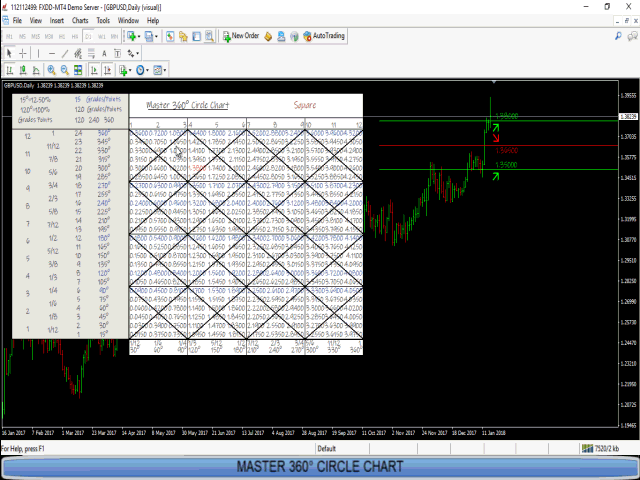Switch to the D1 timeframe

point(88,36)
